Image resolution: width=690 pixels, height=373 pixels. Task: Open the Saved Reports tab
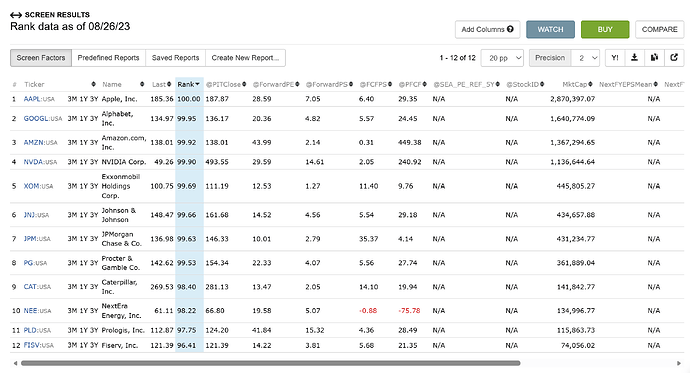175,58
